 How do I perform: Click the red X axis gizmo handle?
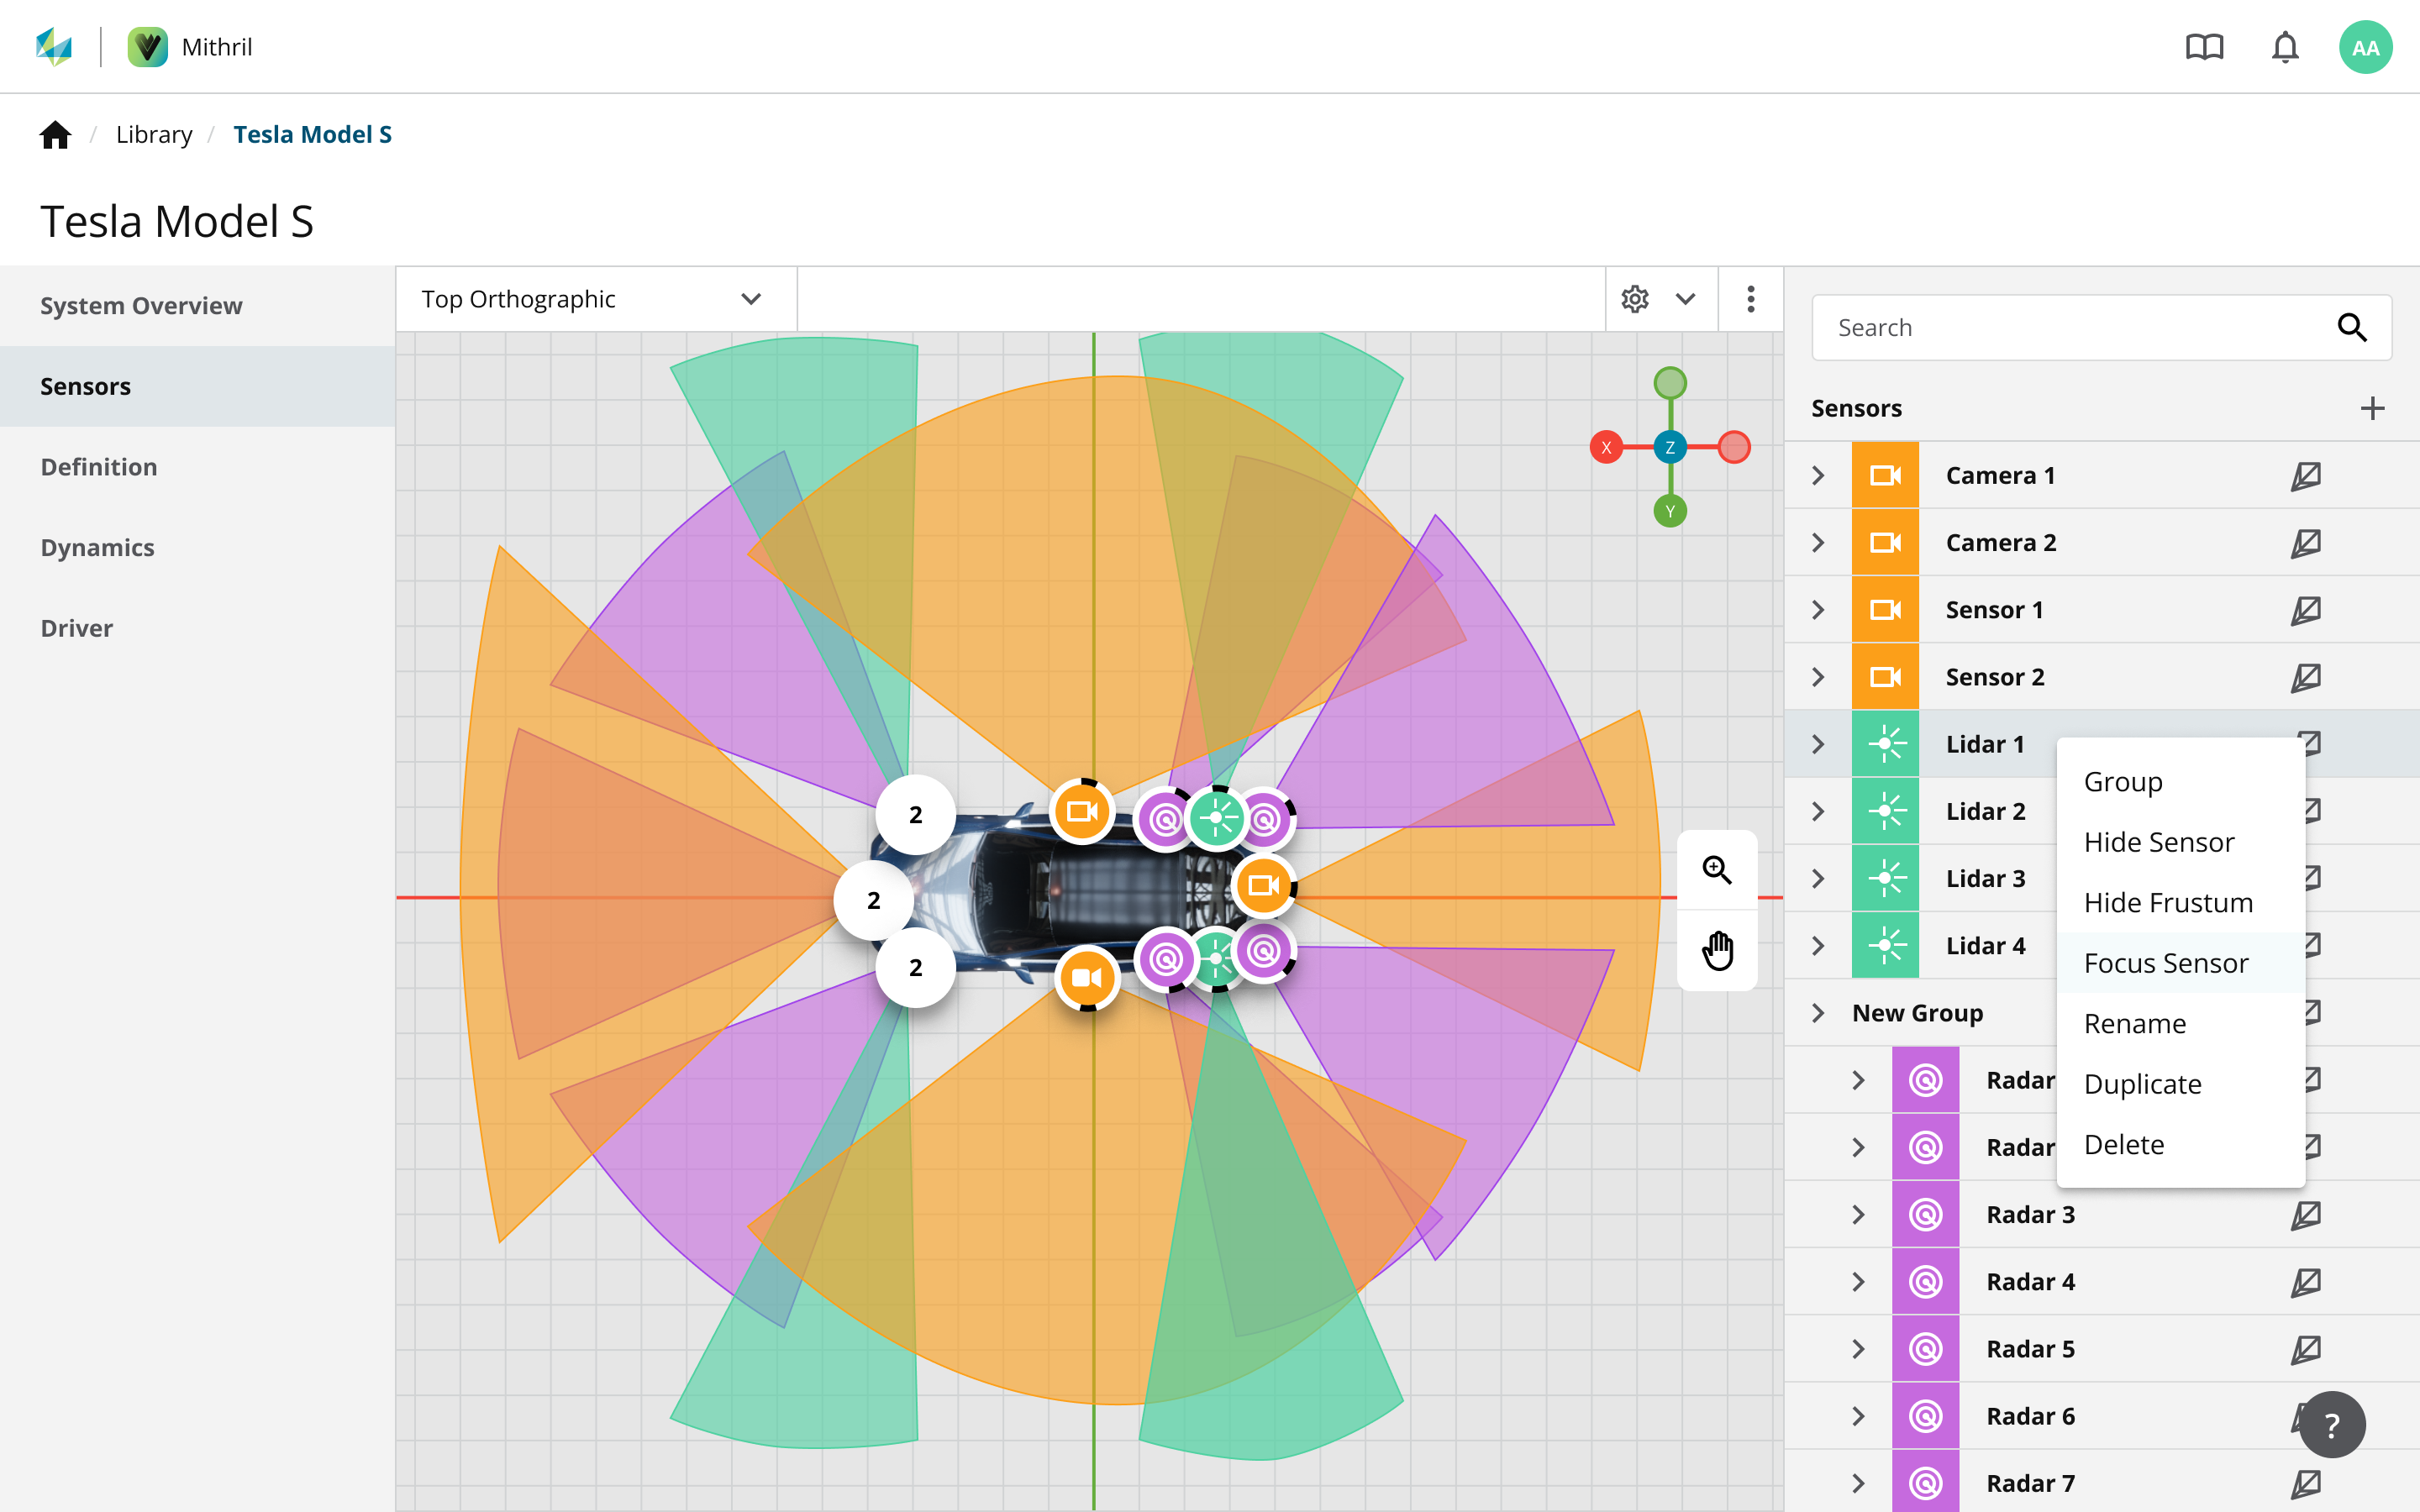click(x=1606, y=447)
